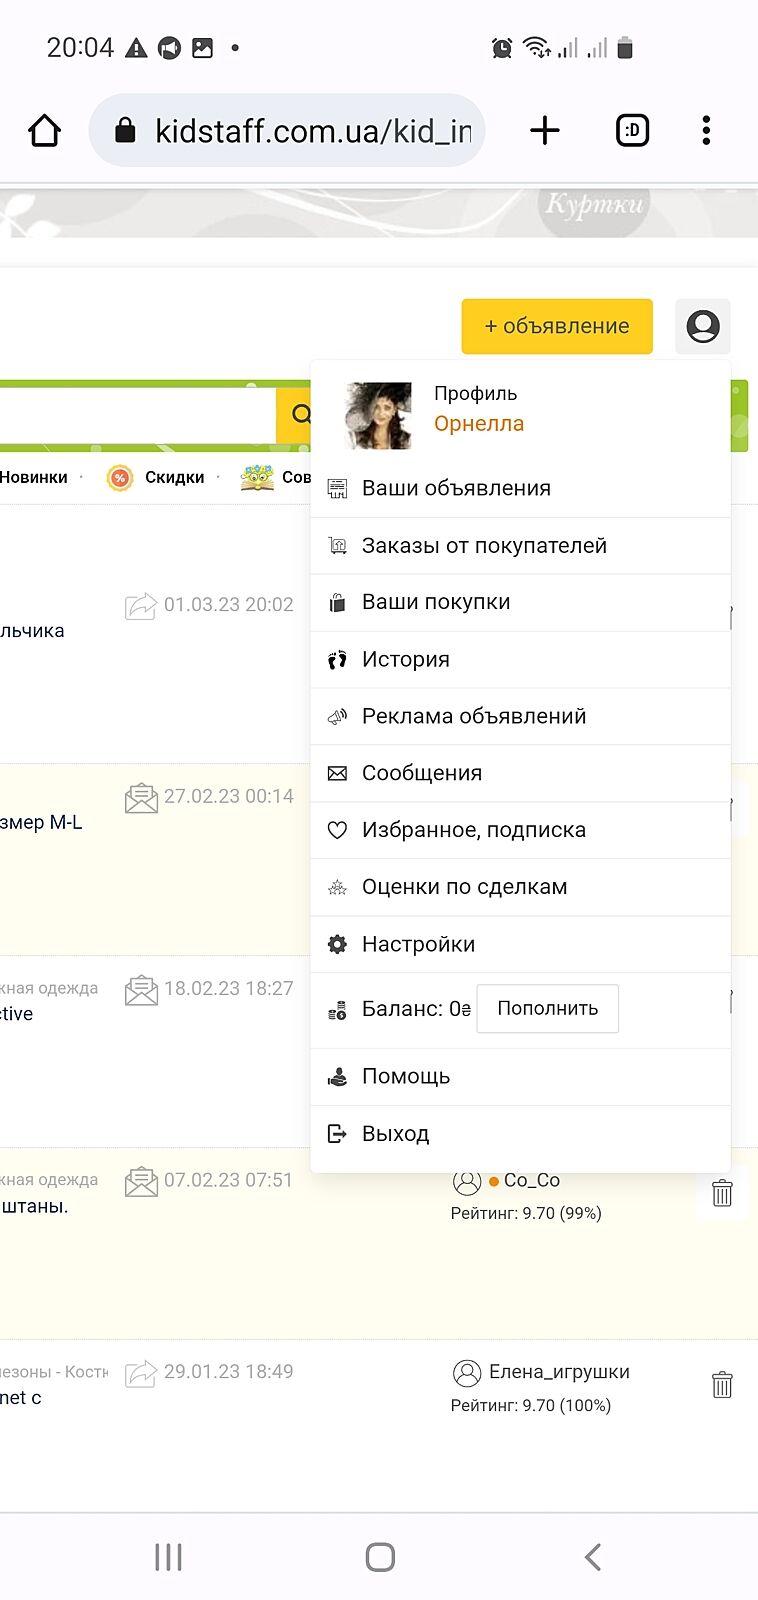Screen dimensions: 758x1600
Task: Open a new browser tab with plus icon
Action: point(545,130)
